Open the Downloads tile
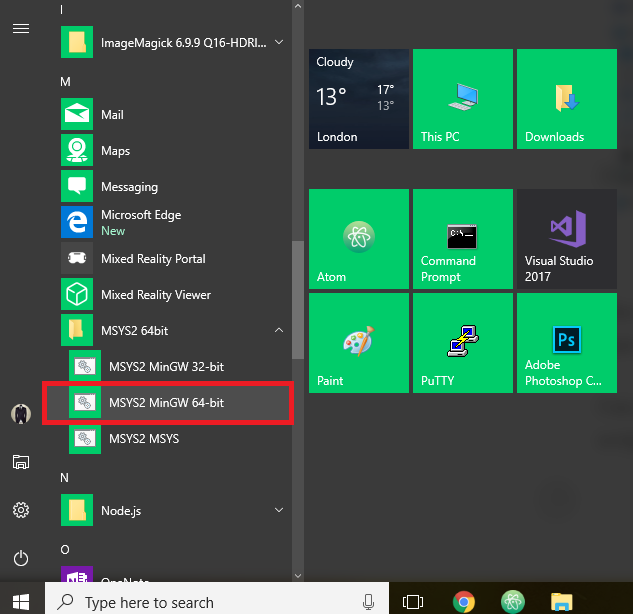 click(567, 99)
